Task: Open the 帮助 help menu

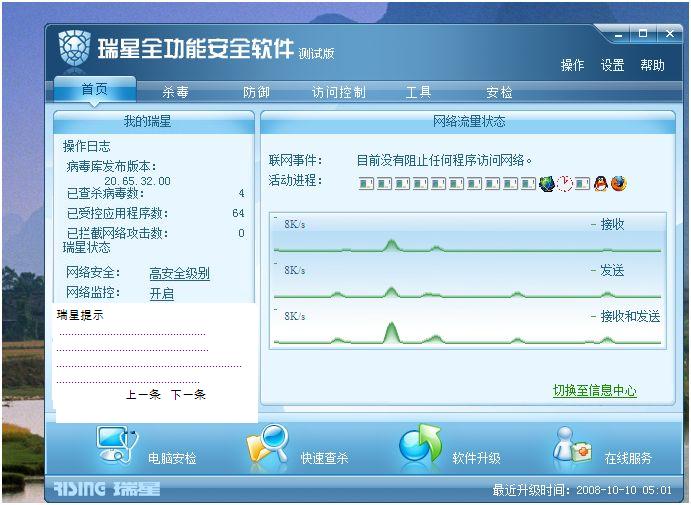Action: pos(653,65)
